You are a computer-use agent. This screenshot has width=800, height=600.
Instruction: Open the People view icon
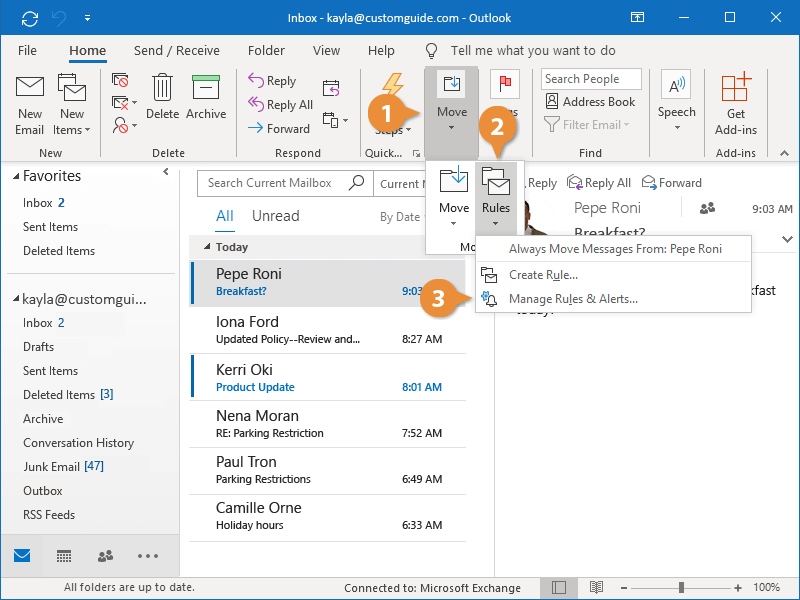point(104,555)
